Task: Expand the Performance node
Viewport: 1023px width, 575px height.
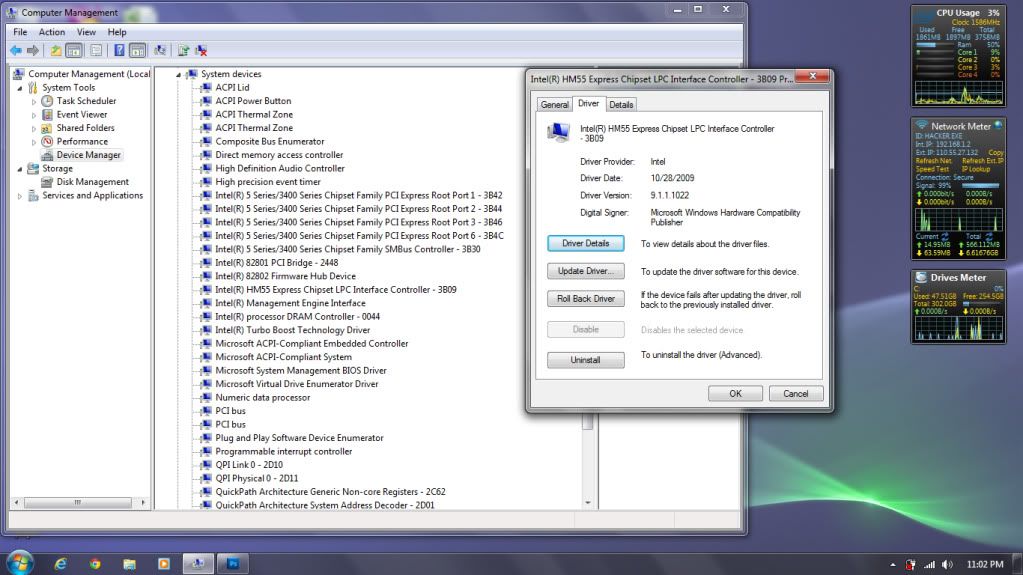Action: pyautogui.click(x=34, y=142)
